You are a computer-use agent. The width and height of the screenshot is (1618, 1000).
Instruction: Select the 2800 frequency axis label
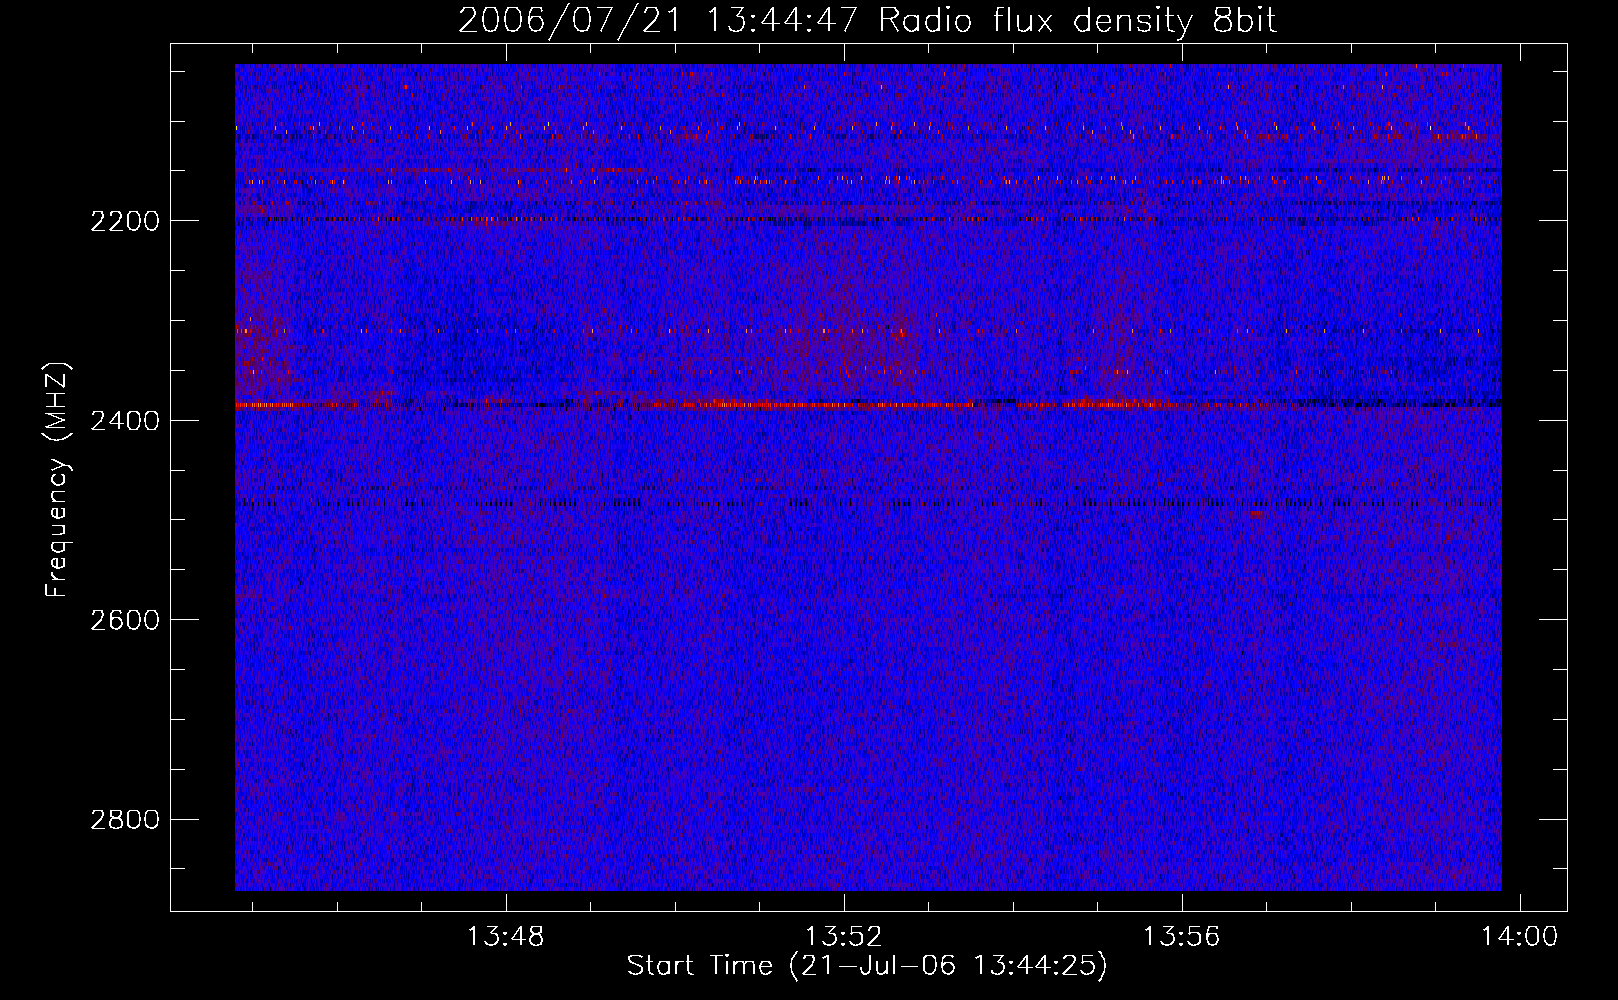coord(125,820)
